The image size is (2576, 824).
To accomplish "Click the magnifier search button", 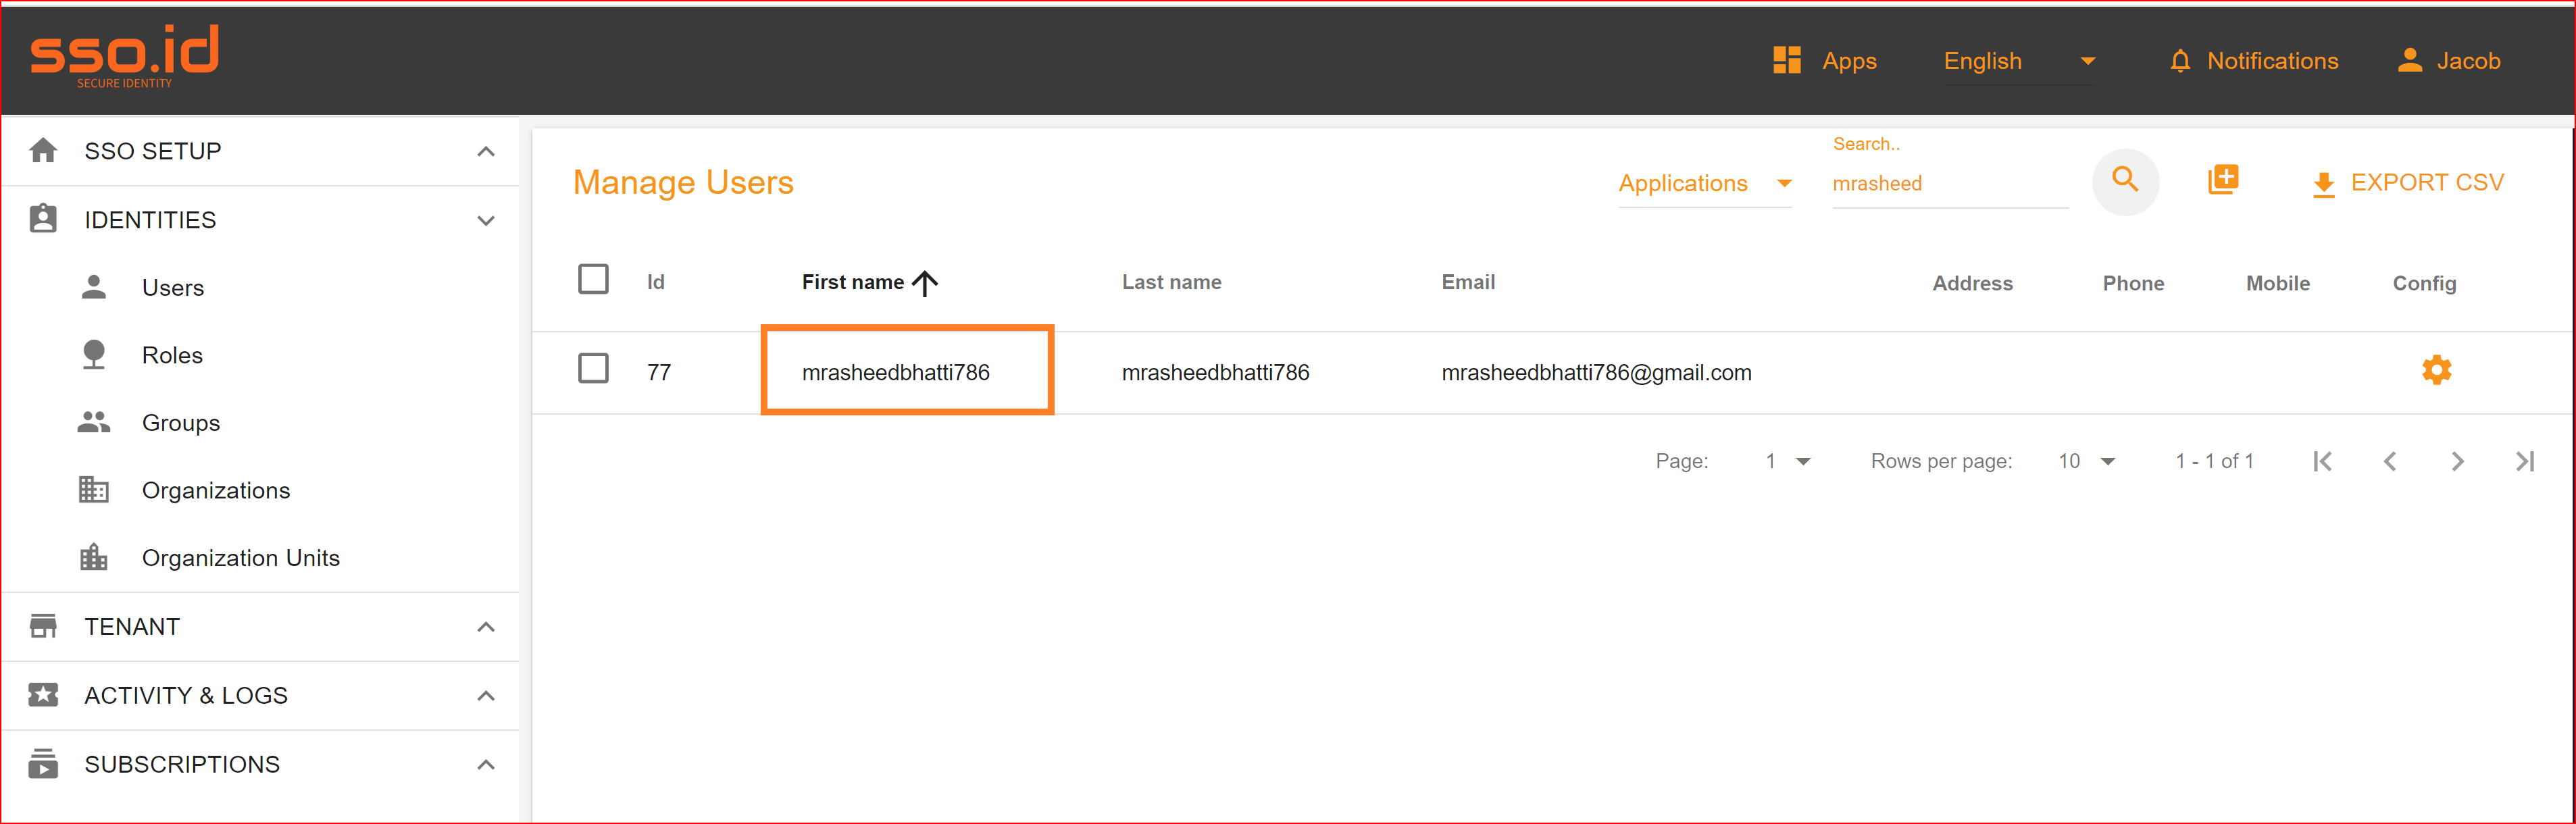I will (x=2125, y=181).
